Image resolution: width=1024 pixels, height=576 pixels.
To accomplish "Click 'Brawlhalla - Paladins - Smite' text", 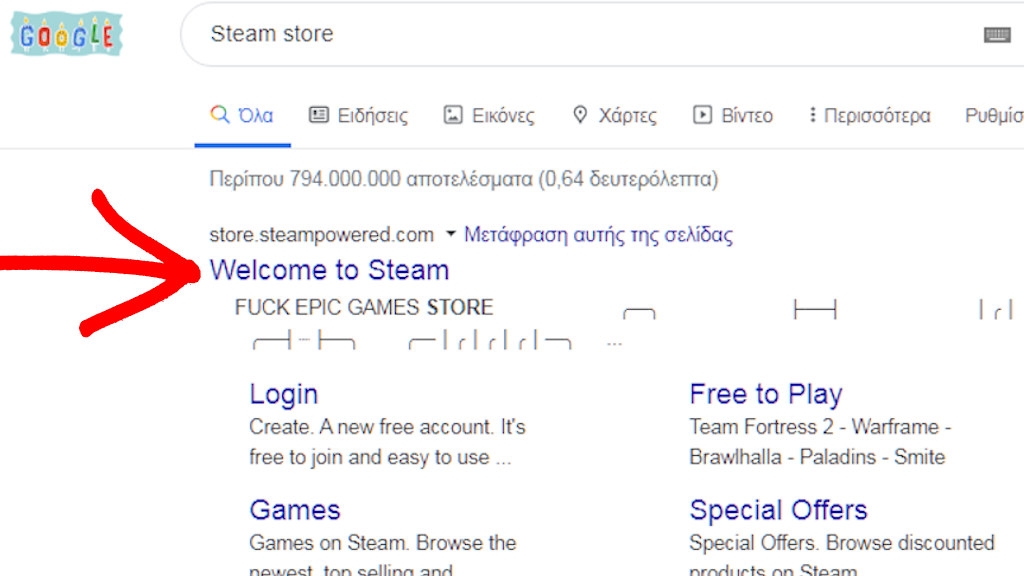I will 817,456.
